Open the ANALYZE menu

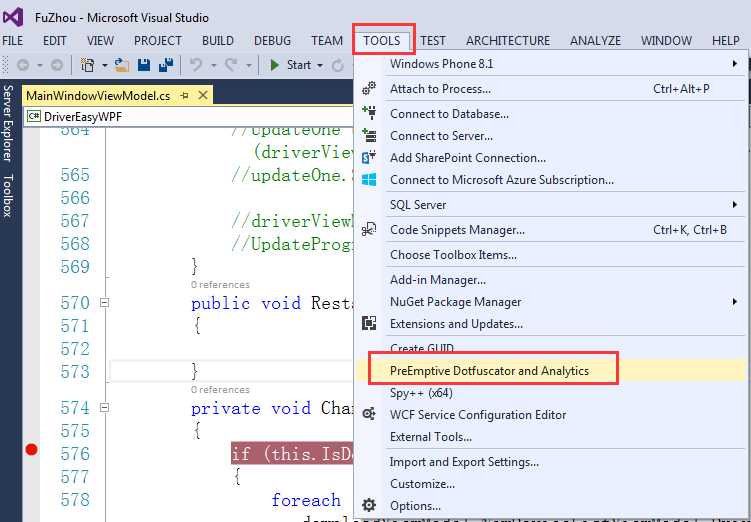tap(595, 41)
